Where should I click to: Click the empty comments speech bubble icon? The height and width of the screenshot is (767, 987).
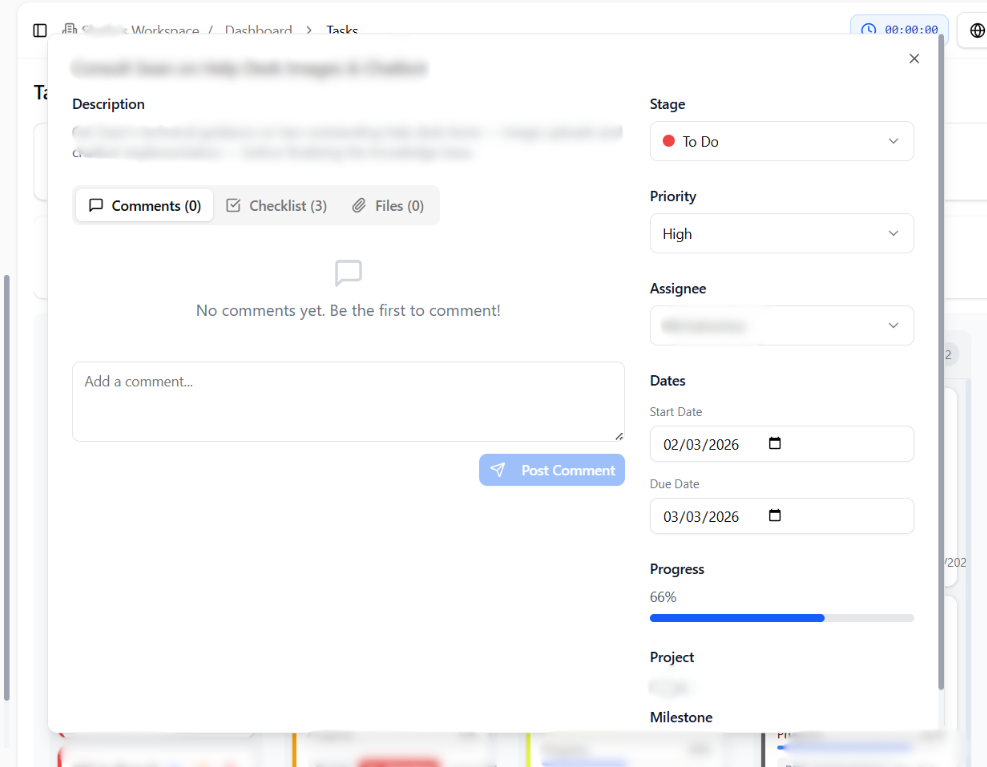[x=348, y=273]
